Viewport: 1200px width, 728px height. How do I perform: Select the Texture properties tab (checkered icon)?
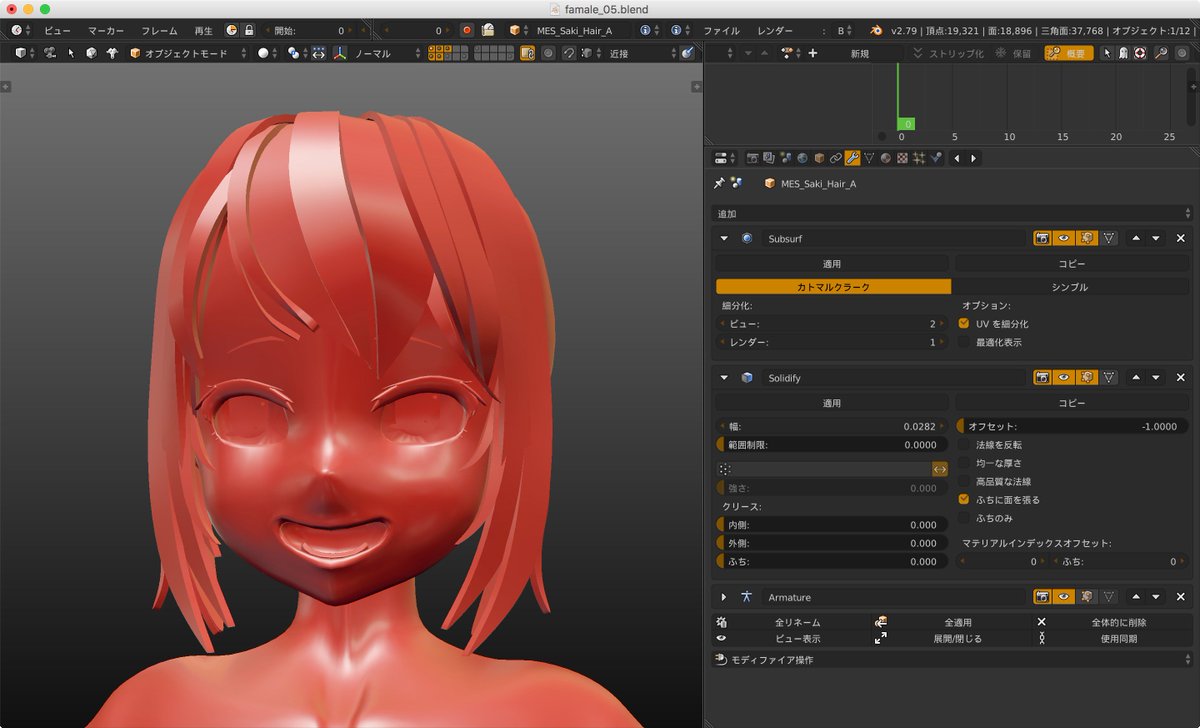pyautogui.click(x=901, y=157)
